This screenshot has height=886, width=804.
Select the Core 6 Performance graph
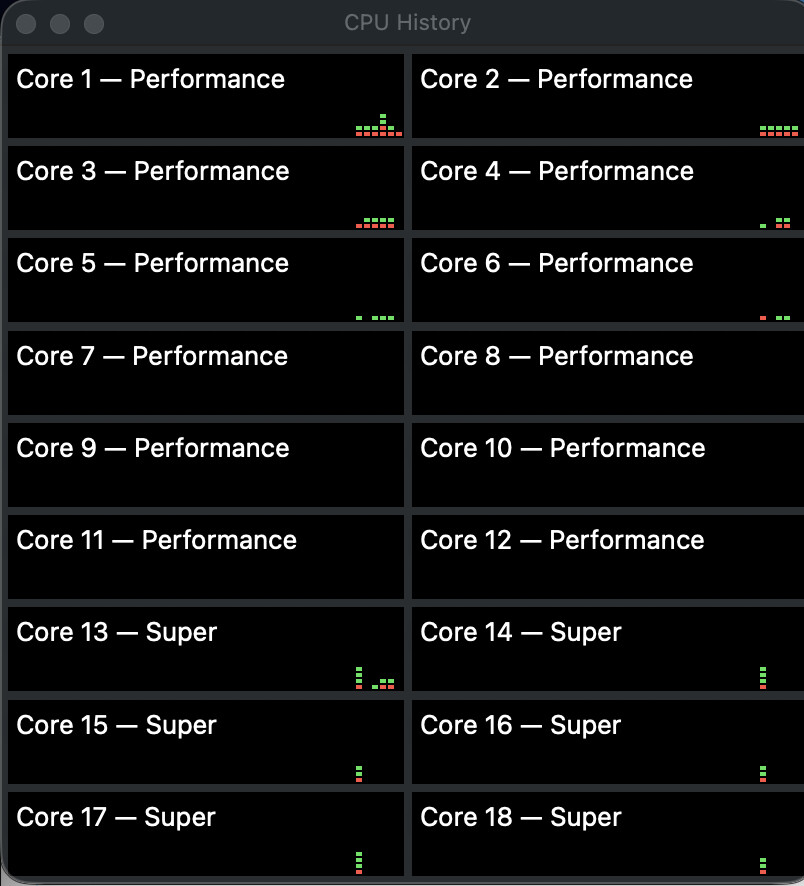[608, 280]
